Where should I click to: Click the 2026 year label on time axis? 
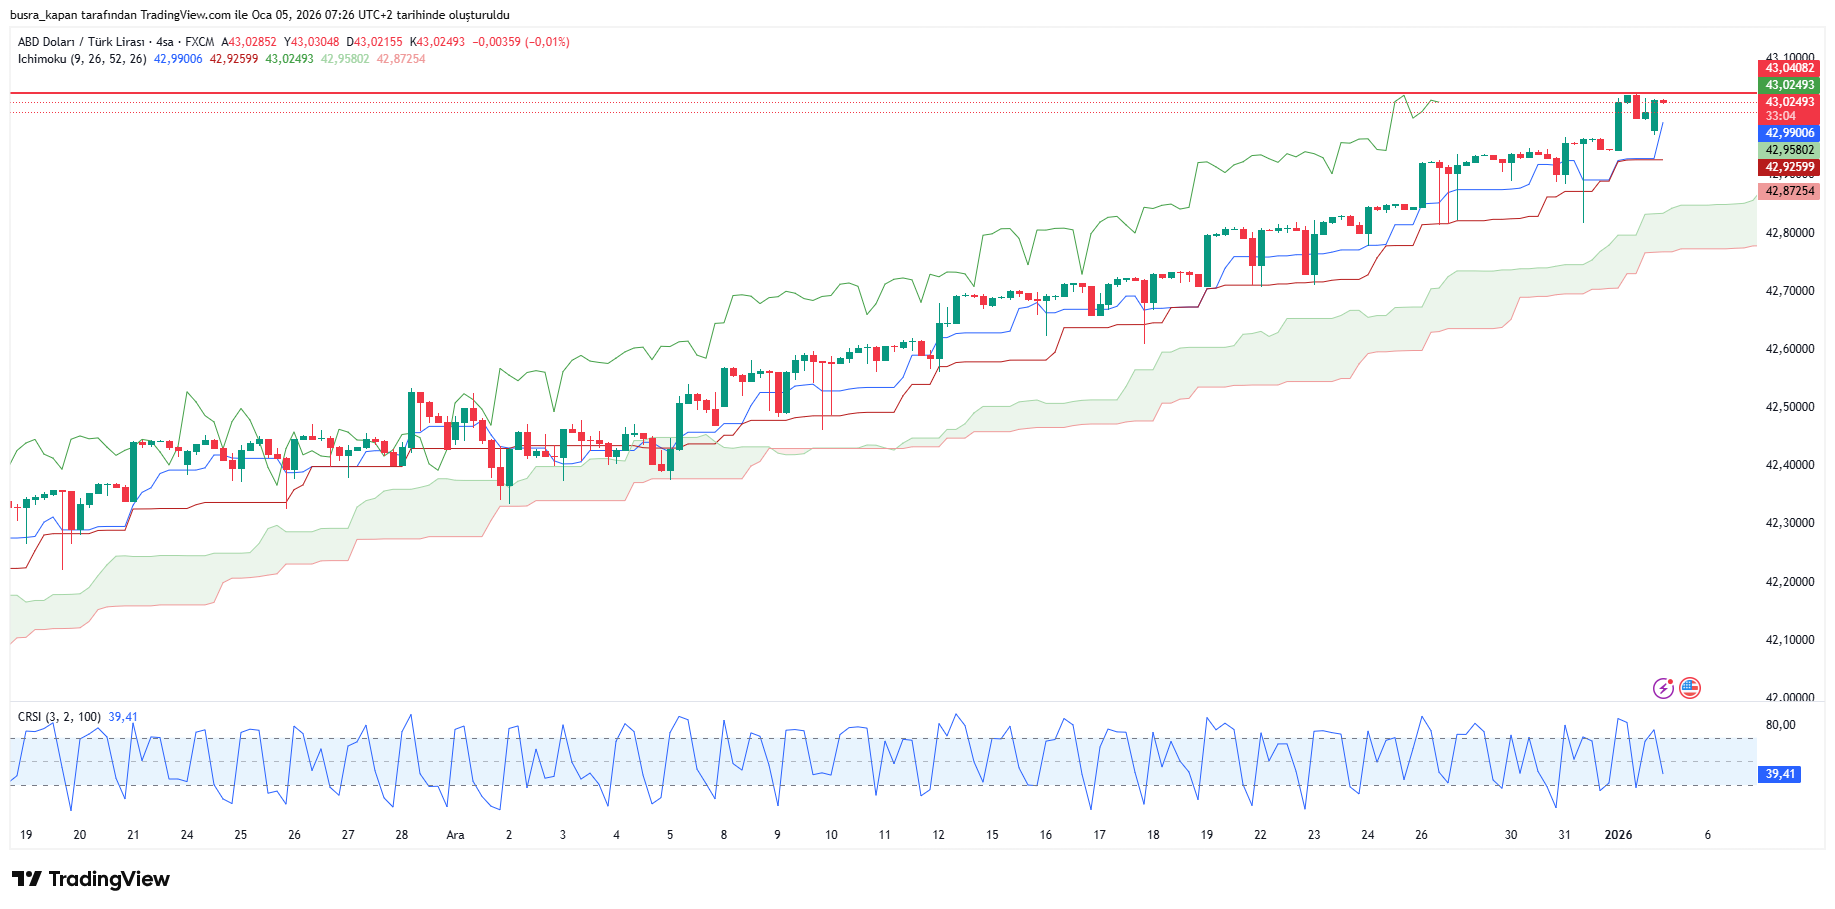pos(1617,835)
